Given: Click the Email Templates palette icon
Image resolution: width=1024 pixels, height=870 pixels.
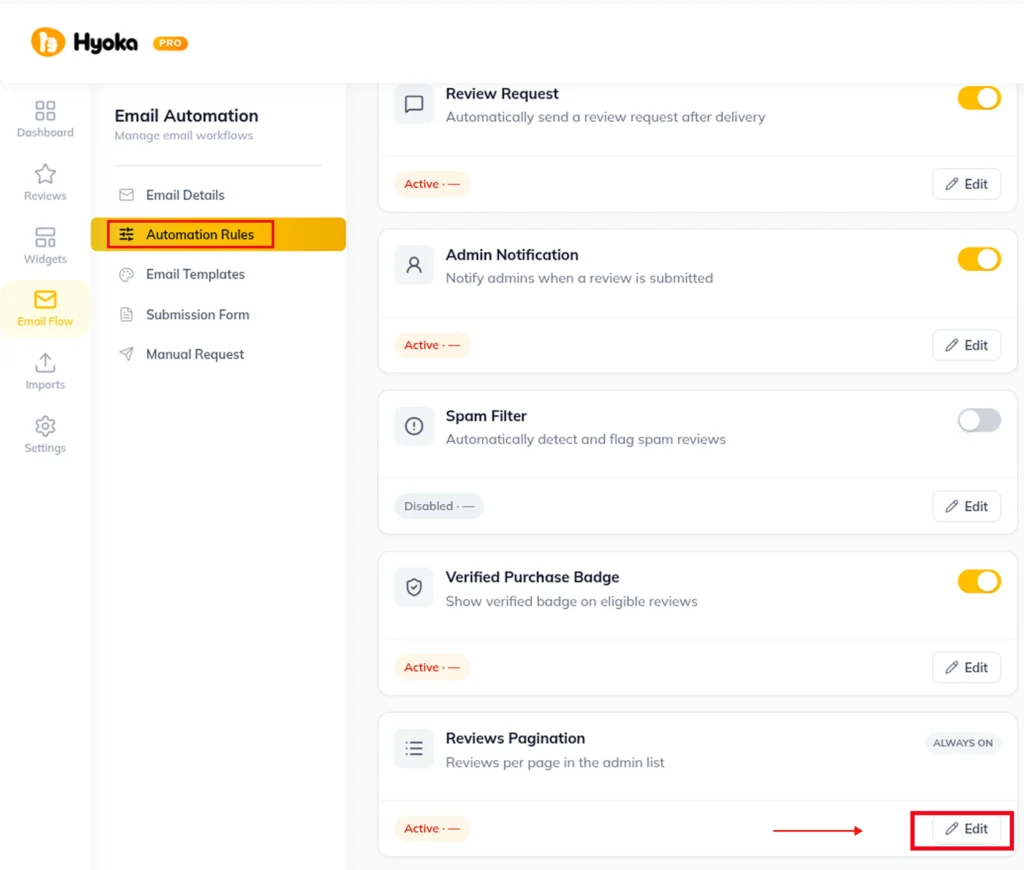Looking at the screenshot, I should [127, 274].
